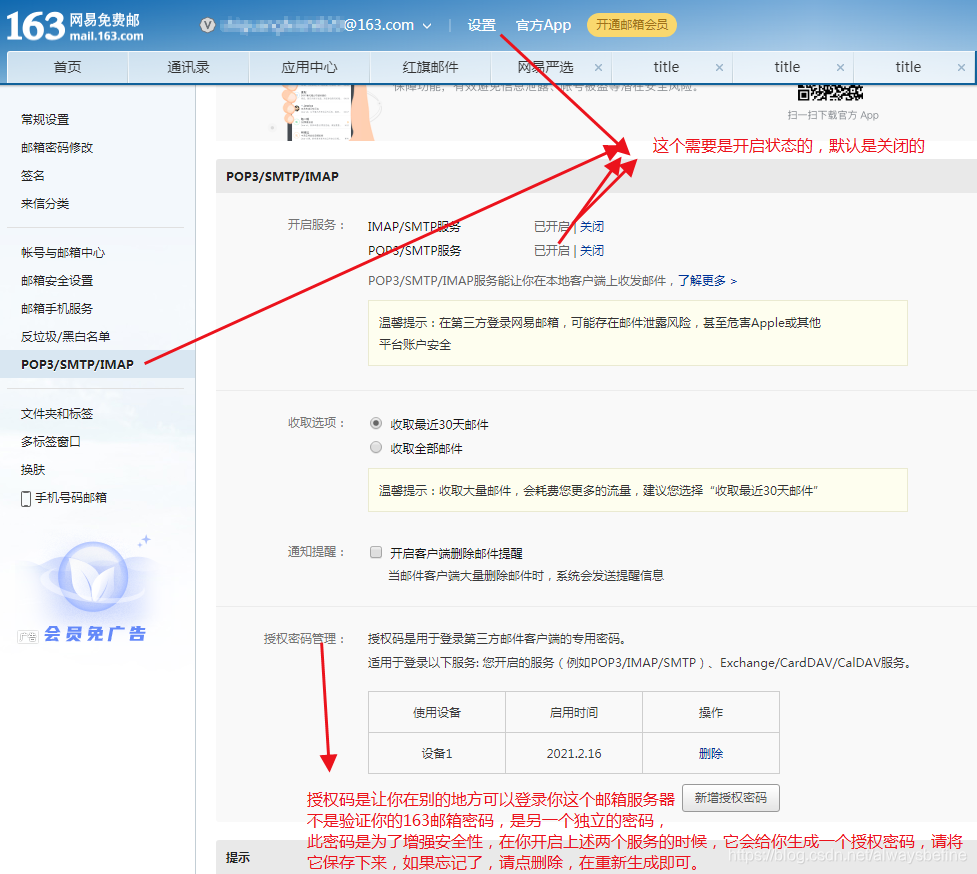This screenshot has width=977, height=874.
Task: Click the 提示 section header
Action: (238, 857)
